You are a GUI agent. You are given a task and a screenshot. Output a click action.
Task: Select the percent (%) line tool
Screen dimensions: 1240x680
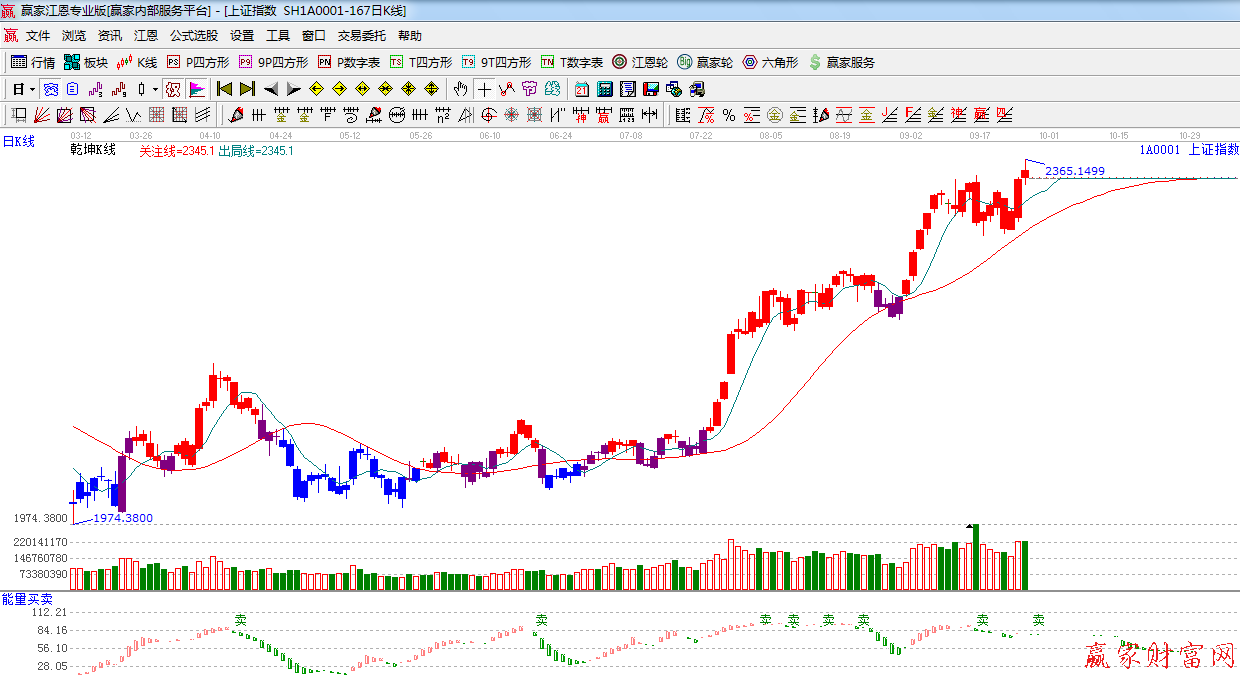pos(729,115)
